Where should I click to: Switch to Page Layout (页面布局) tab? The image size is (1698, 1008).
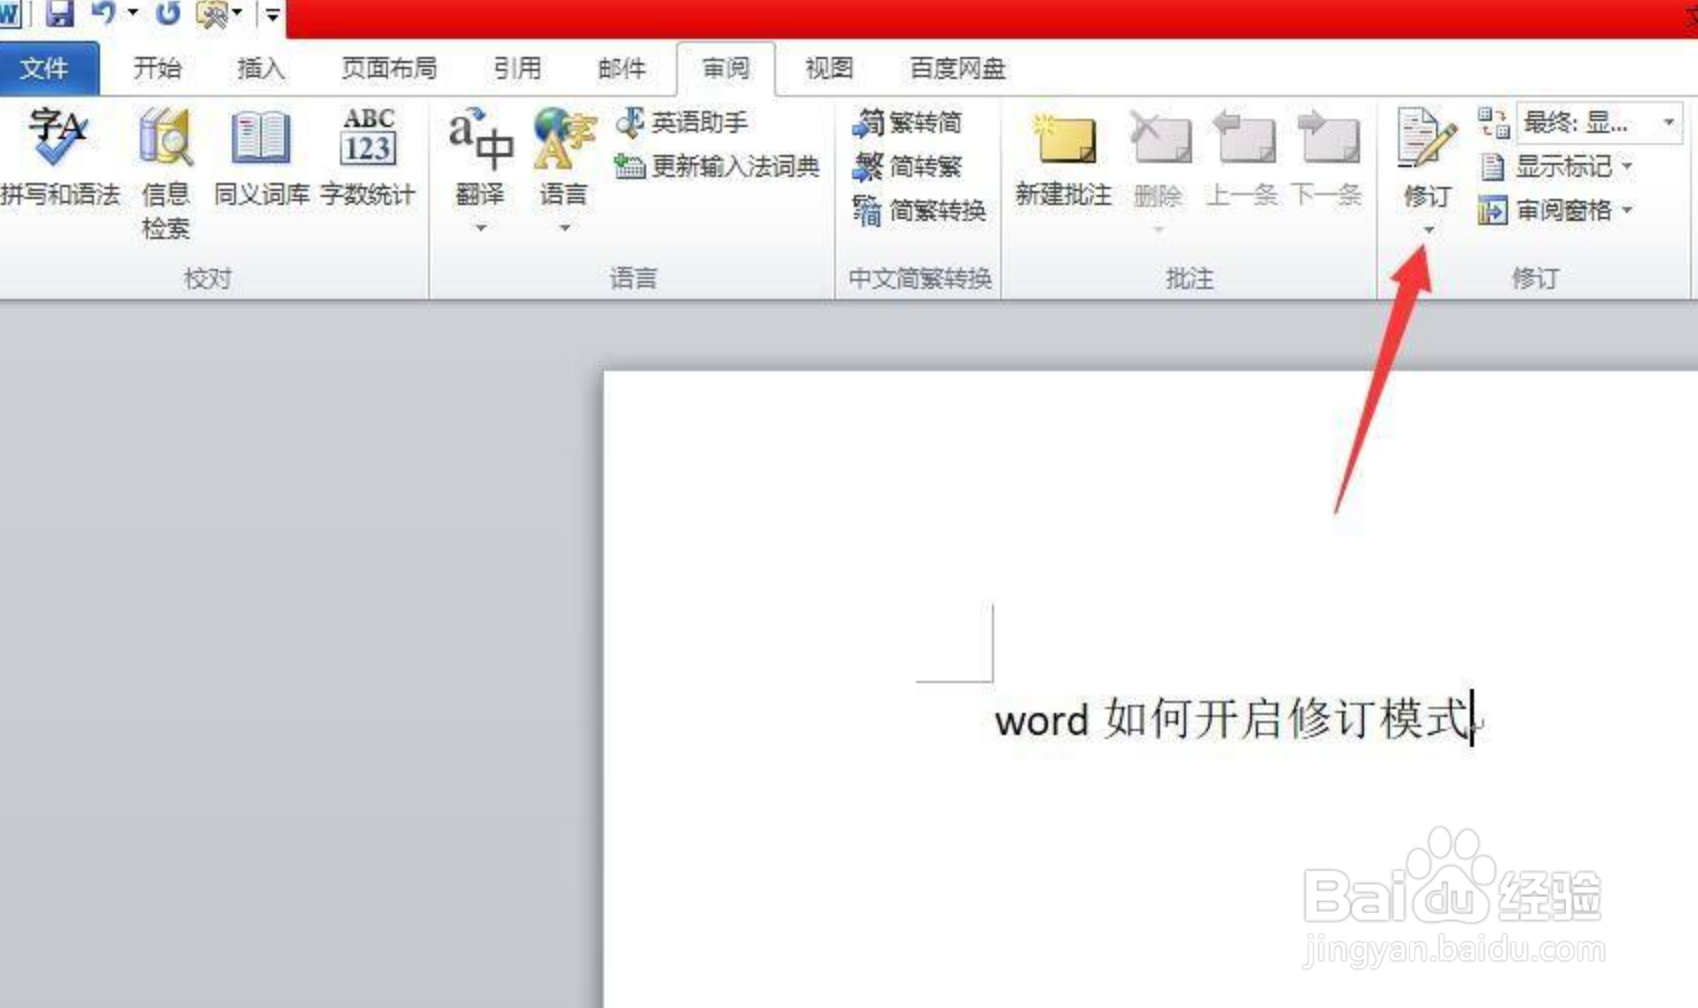(389, 68)
